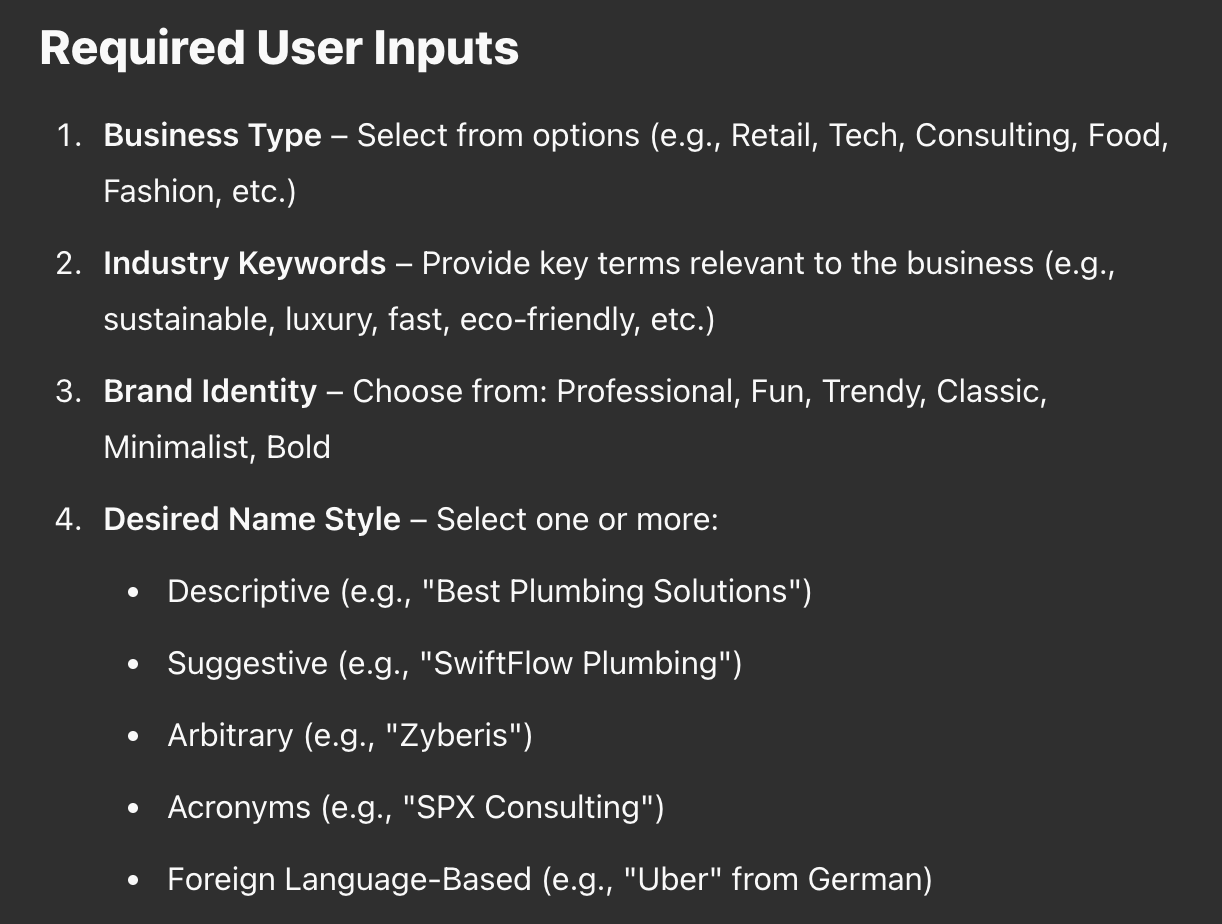The width and height of the screenshot is (1222, 924).
Task: Select the "Descriptive" bullet item
Action: tap(248, 591)
